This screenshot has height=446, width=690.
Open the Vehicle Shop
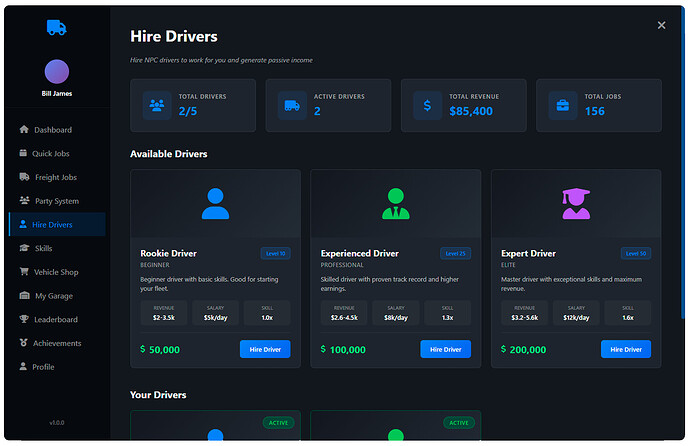56,272
